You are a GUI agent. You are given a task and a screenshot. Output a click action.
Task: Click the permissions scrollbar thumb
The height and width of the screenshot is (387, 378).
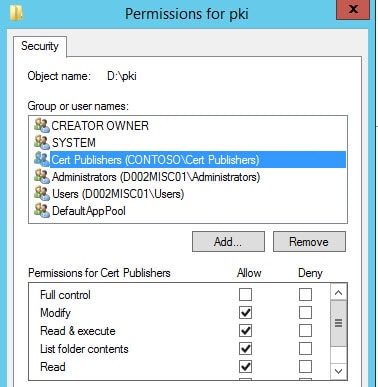(338, 323)
